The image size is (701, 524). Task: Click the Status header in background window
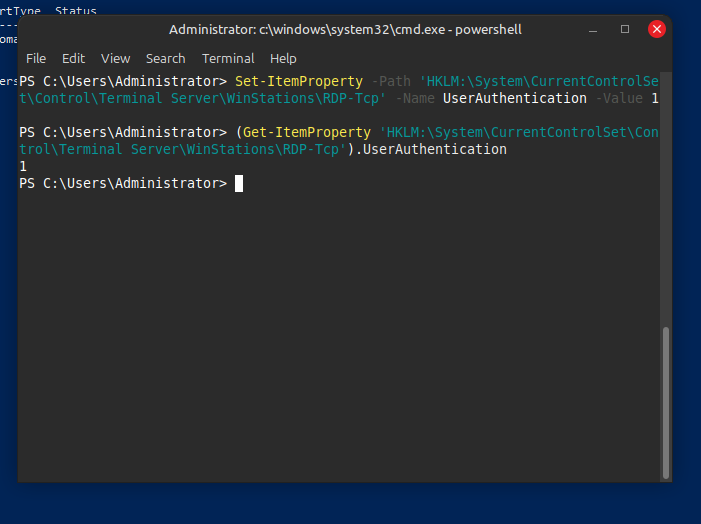coord(75,10)
